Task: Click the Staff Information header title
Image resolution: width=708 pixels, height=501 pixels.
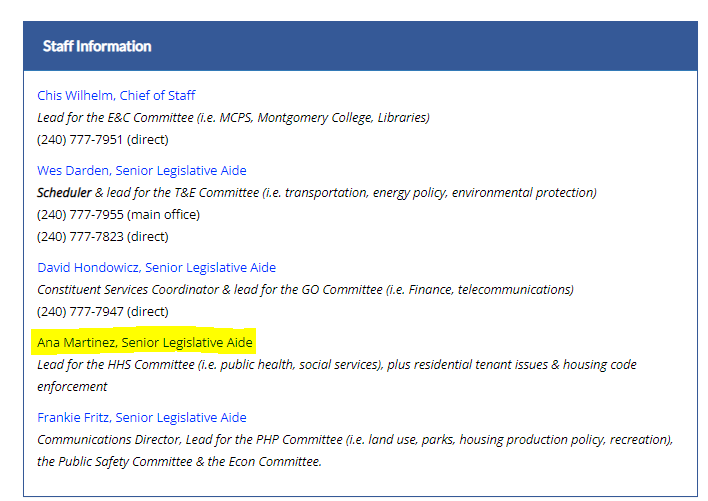Action: click(97, 47)
